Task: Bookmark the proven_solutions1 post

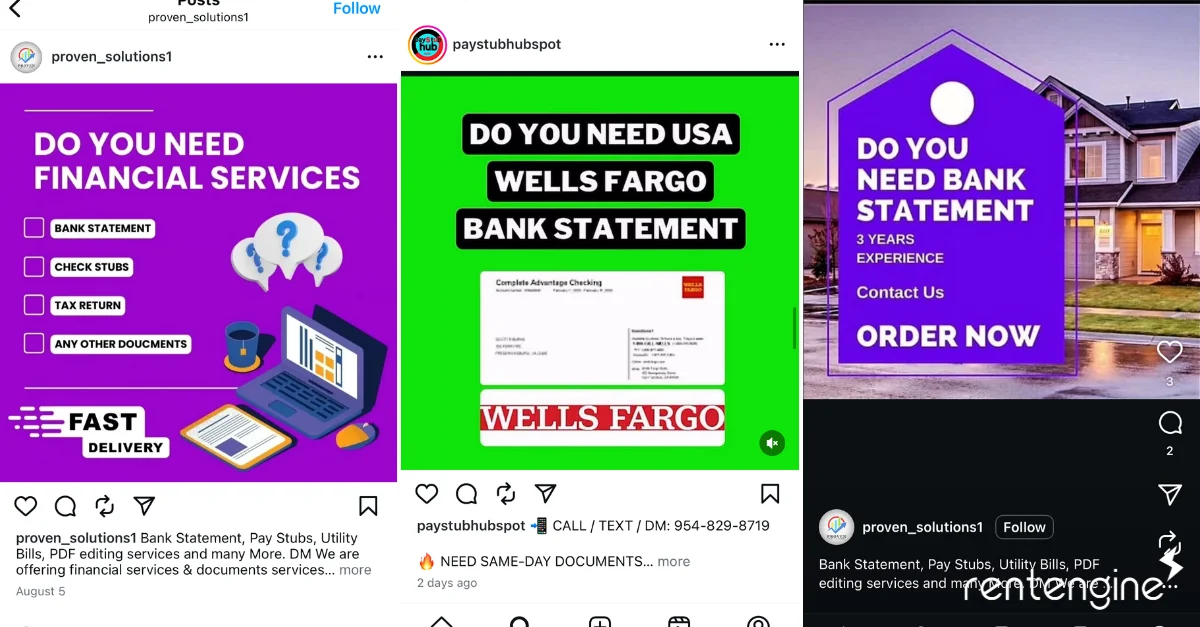Action: point(368,506)
